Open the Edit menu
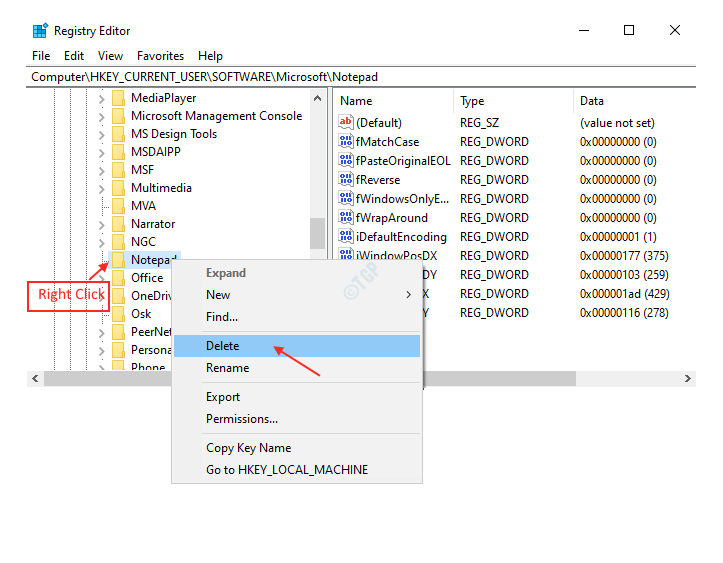The height and width of the screenshot is (563, 723). click(74, 56)
